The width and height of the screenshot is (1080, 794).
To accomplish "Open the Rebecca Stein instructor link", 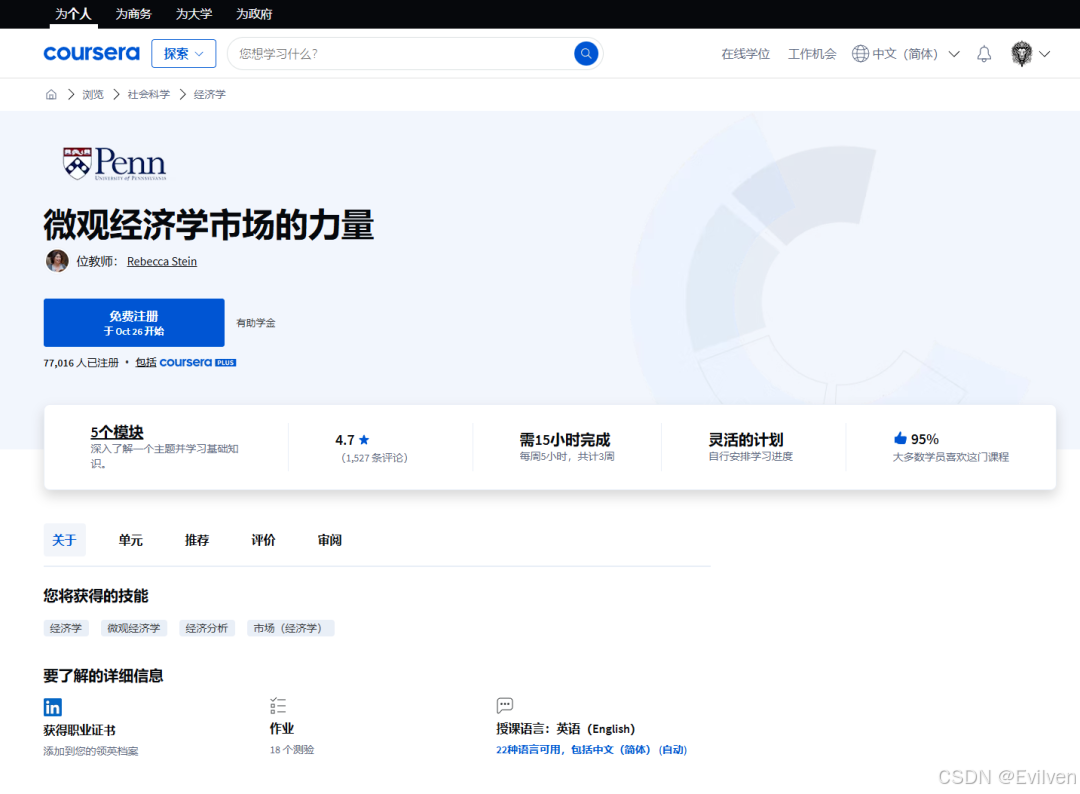I will 162,261.
